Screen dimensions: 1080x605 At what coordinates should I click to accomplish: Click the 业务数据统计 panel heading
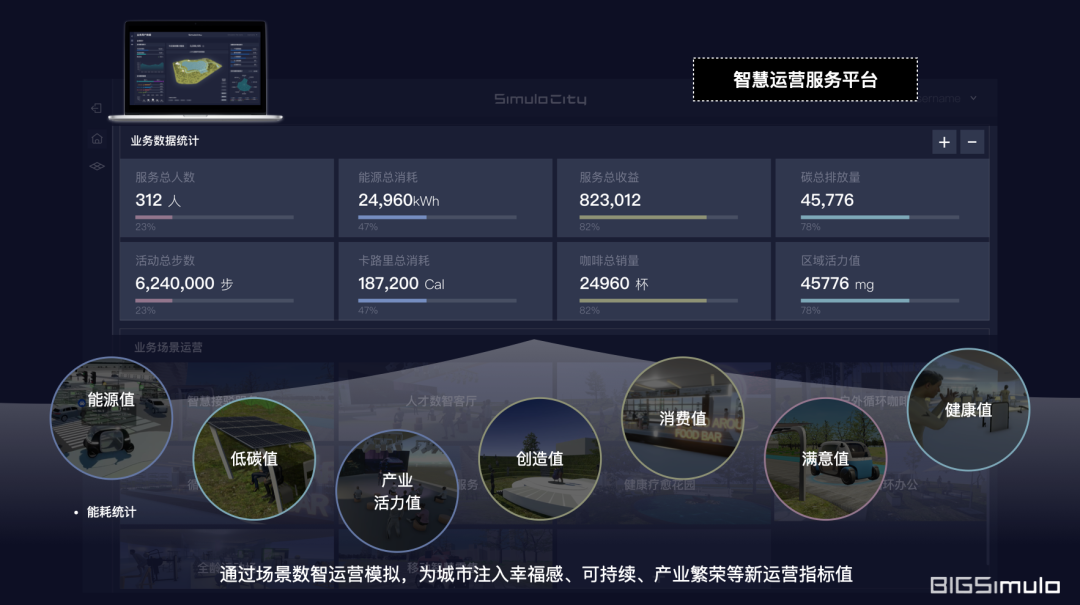(165, 141)
